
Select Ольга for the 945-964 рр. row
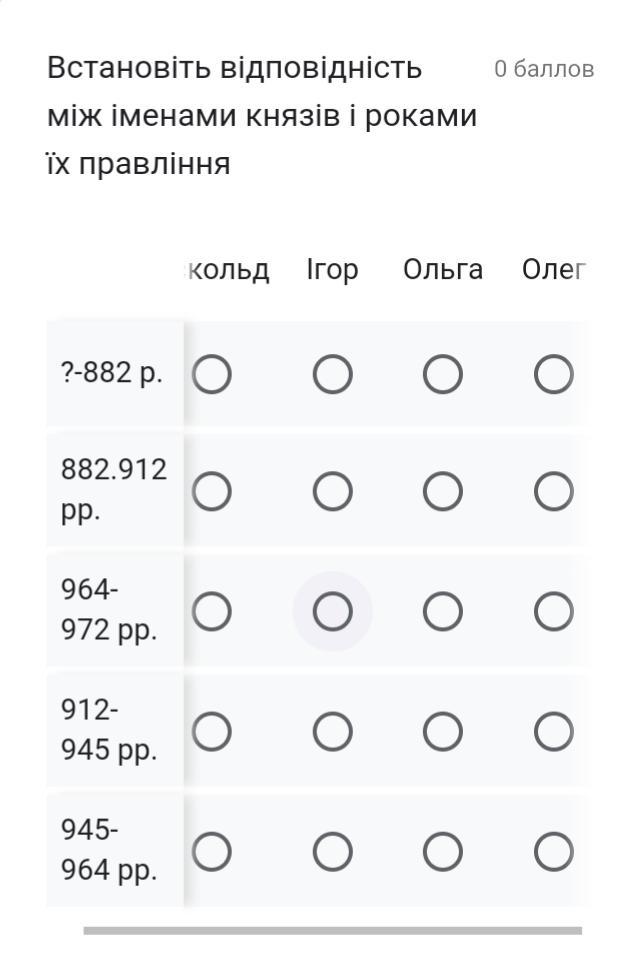point(443,852)
